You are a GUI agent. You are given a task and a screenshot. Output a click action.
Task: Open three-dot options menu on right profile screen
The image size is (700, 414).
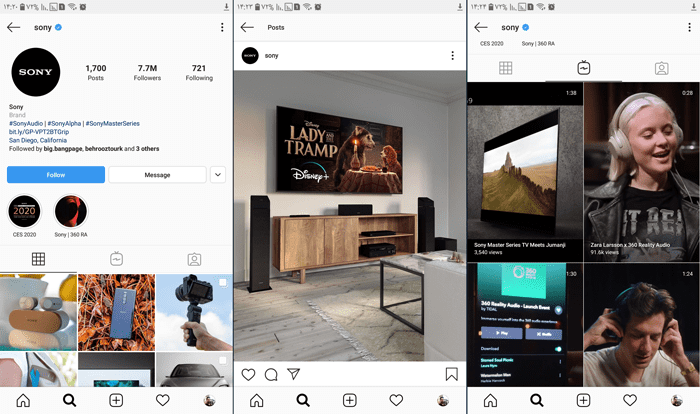689,27
